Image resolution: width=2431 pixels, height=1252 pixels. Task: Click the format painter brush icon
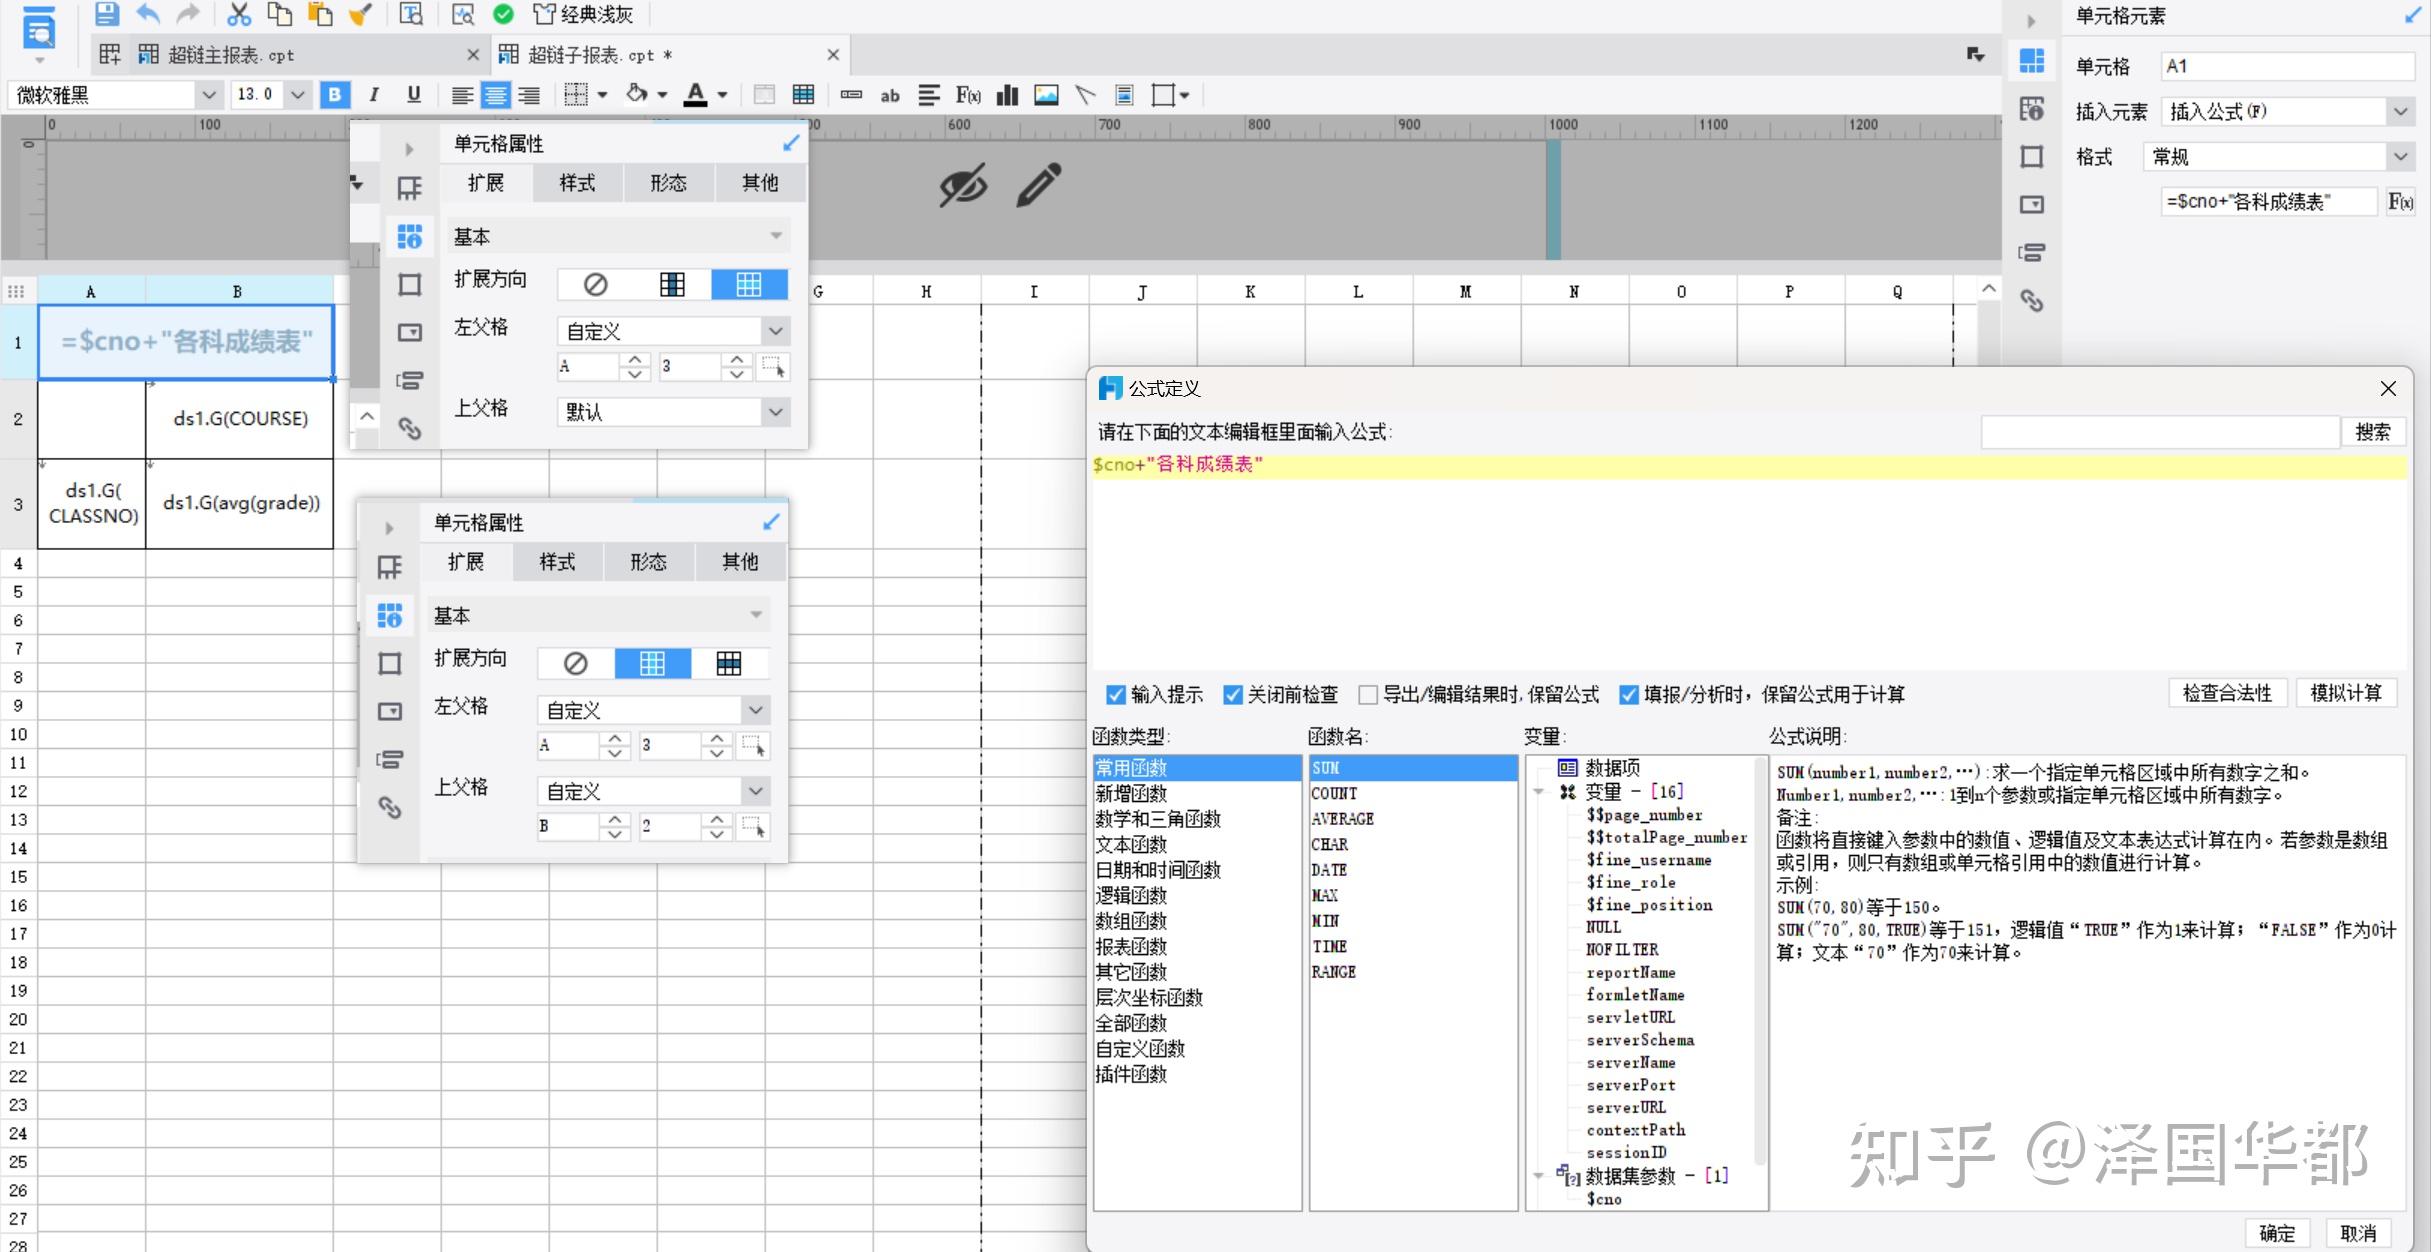(x=360, y=14)
